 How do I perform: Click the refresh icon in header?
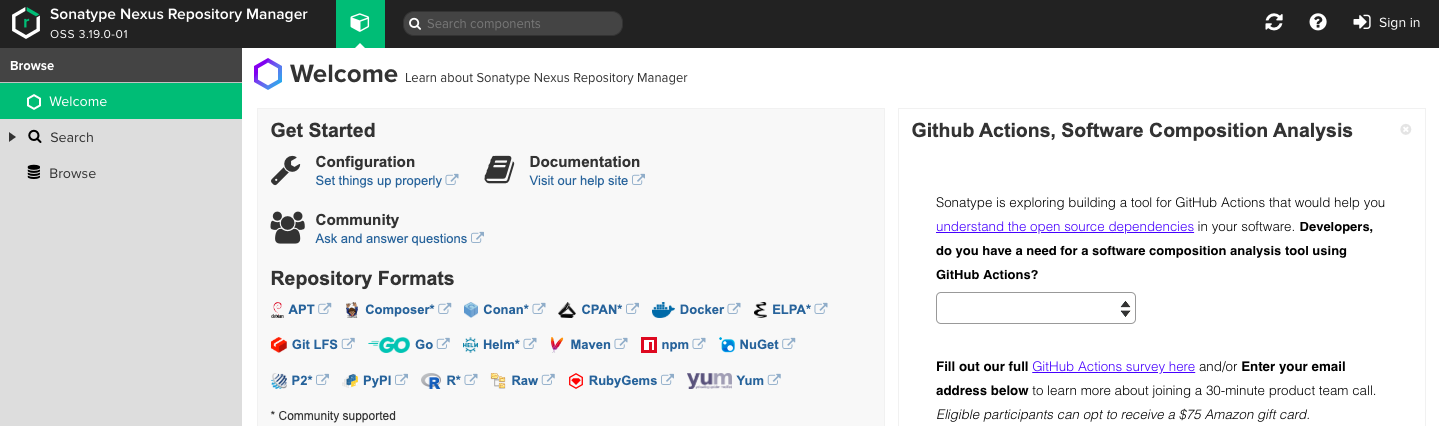pyautogui.click(x=1273, y=23)
